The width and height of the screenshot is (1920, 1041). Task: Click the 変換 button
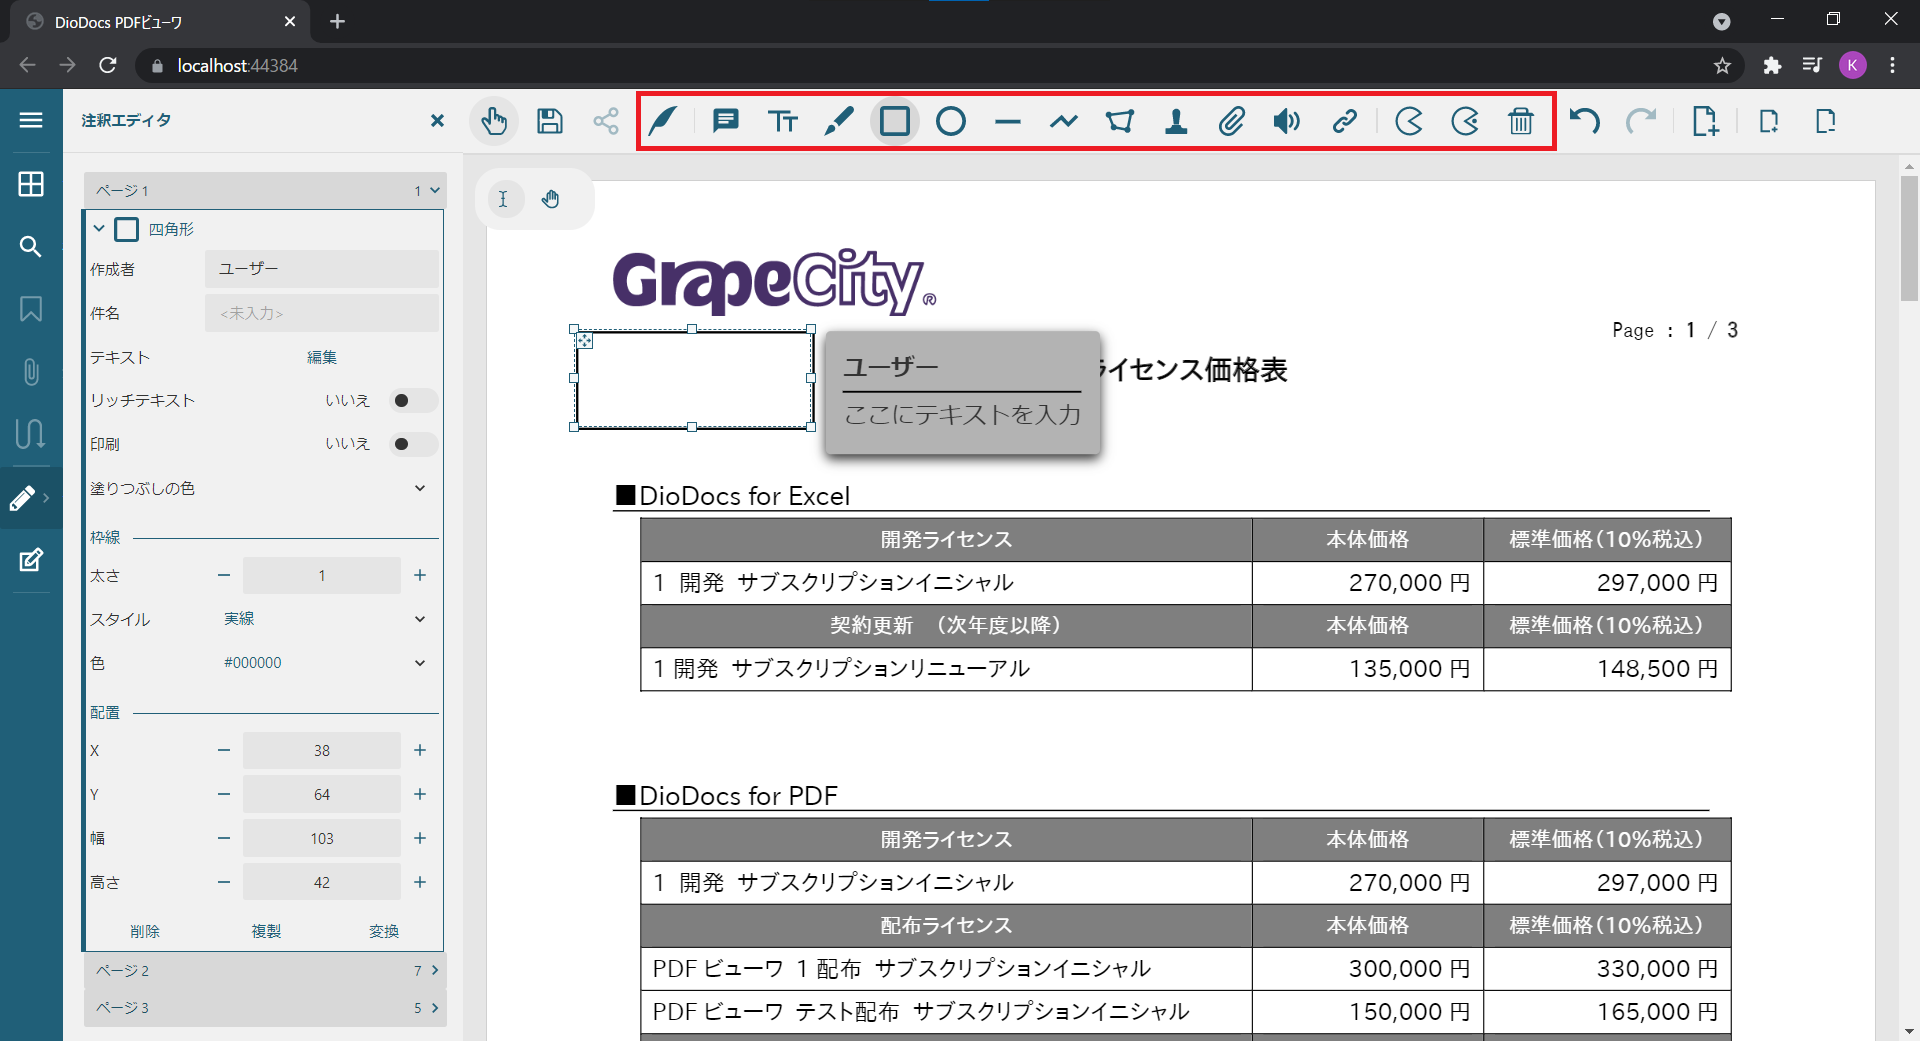tap(384, 931)
